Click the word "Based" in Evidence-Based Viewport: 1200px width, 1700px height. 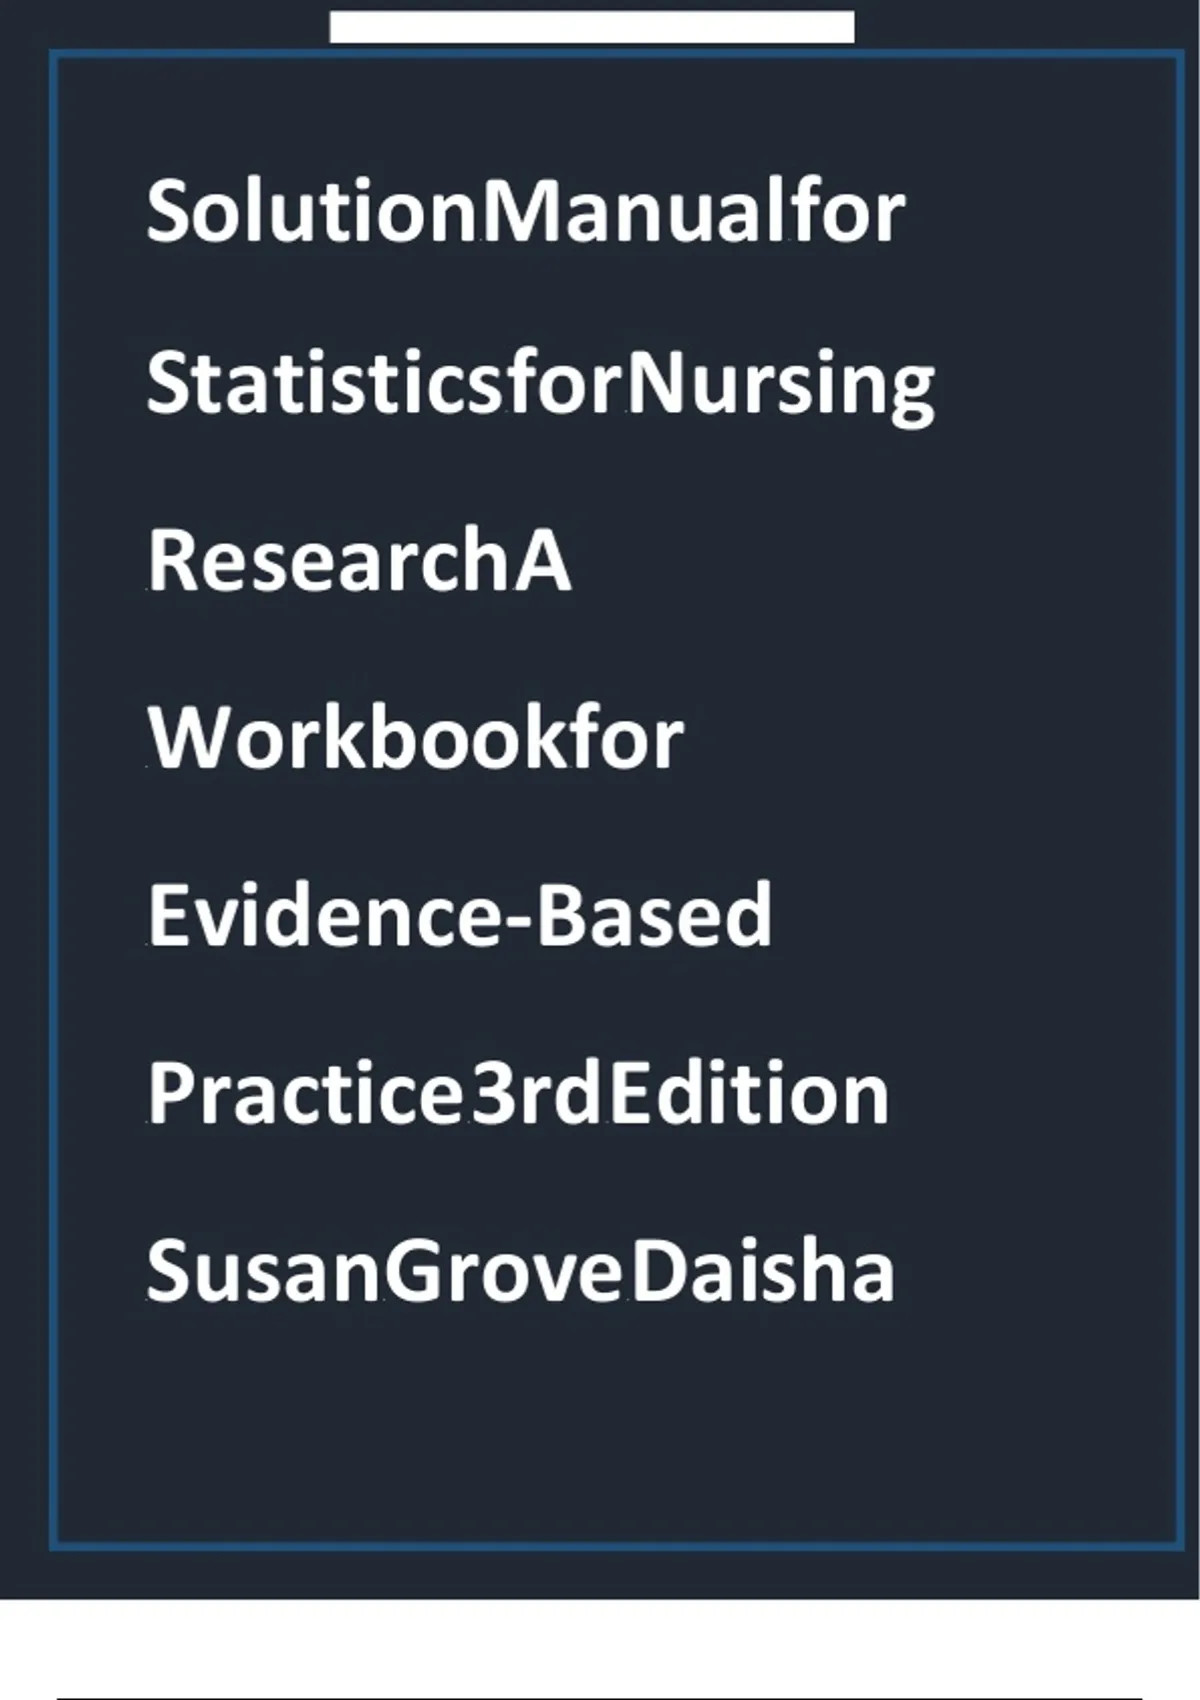(x=655, y=915)
